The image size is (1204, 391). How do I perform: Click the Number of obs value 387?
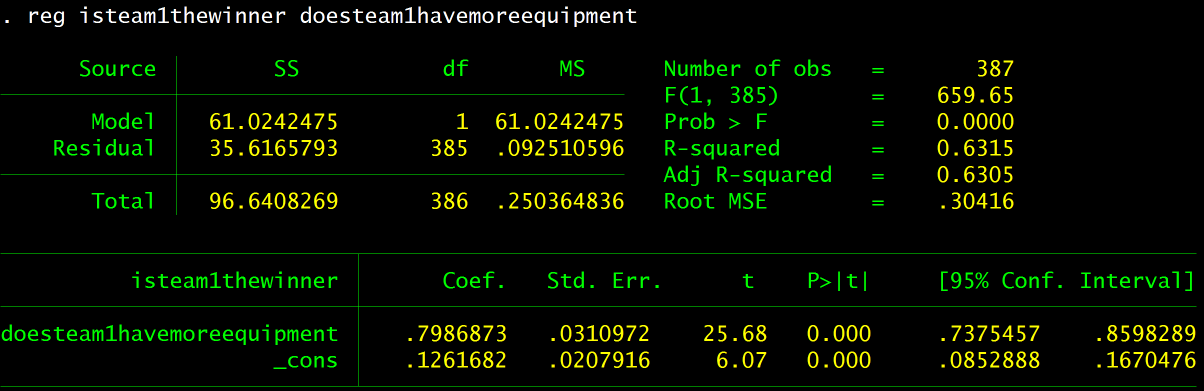pyautogui.click(x=995, y=69)
